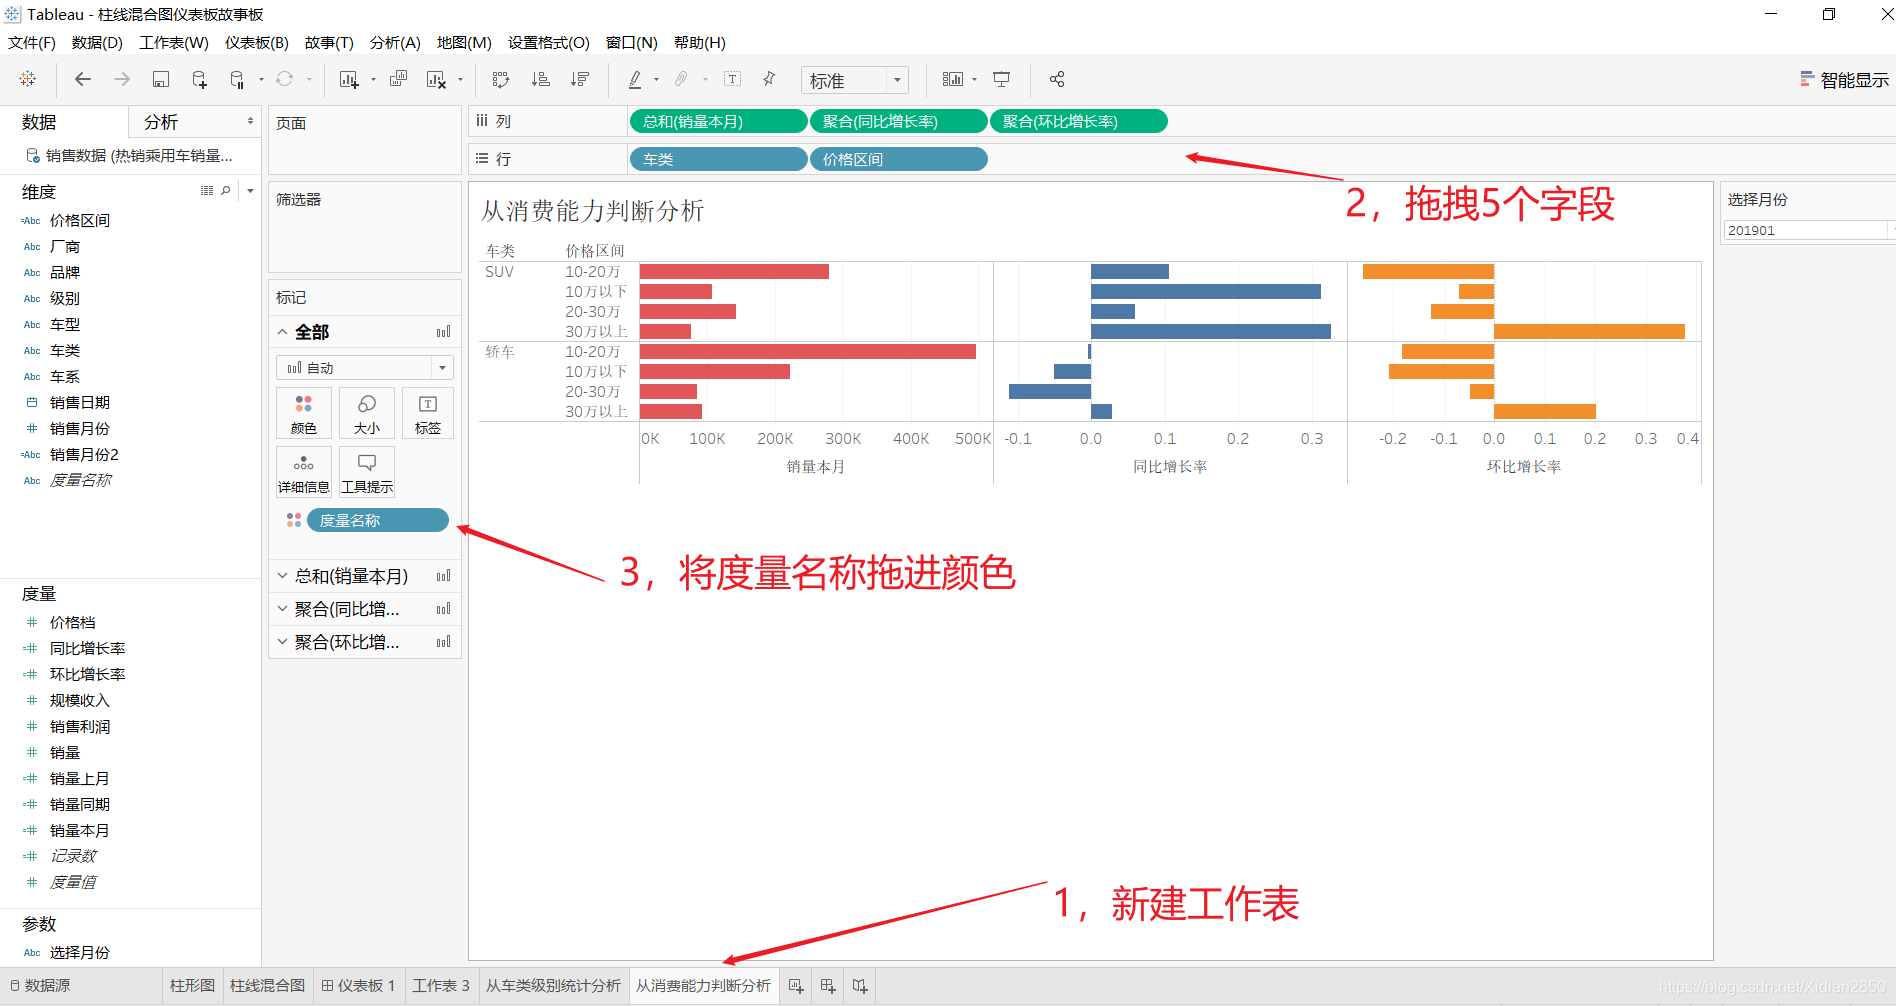Screen dimensions: 1896x1006
Task: Click the Tableau start page logo icon
Action: pyautogui.click(x=28, y=79)
